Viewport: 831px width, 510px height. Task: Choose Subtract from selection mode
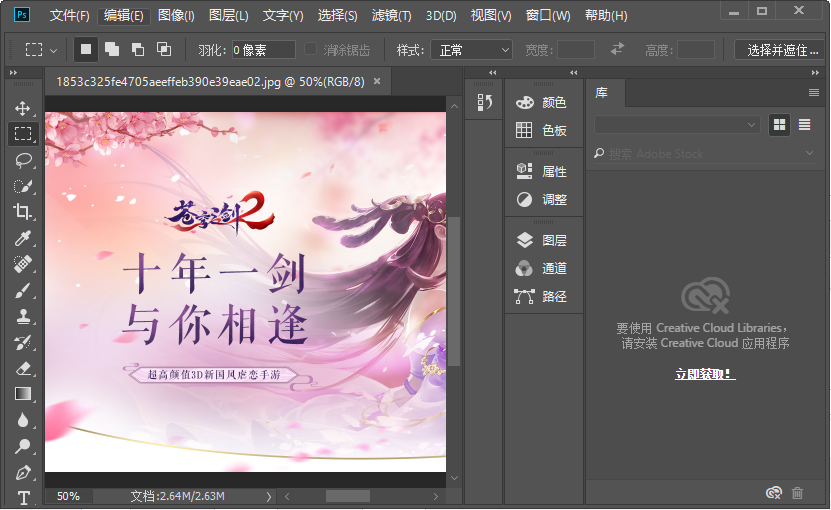pyautogui.click(x=138, y=49)
